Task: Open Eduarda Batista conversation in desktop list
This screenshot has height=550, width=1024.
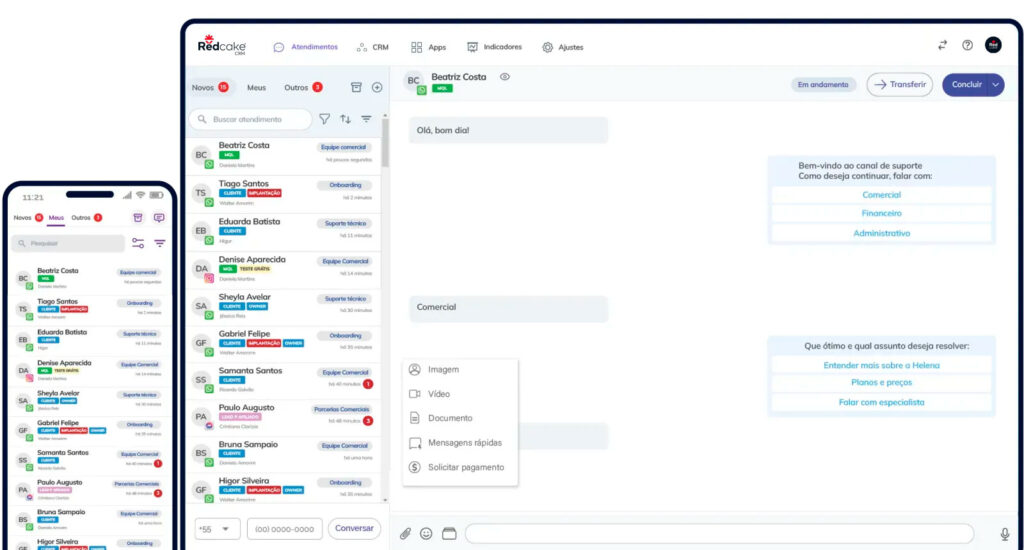Action: (x=283, y=231)
